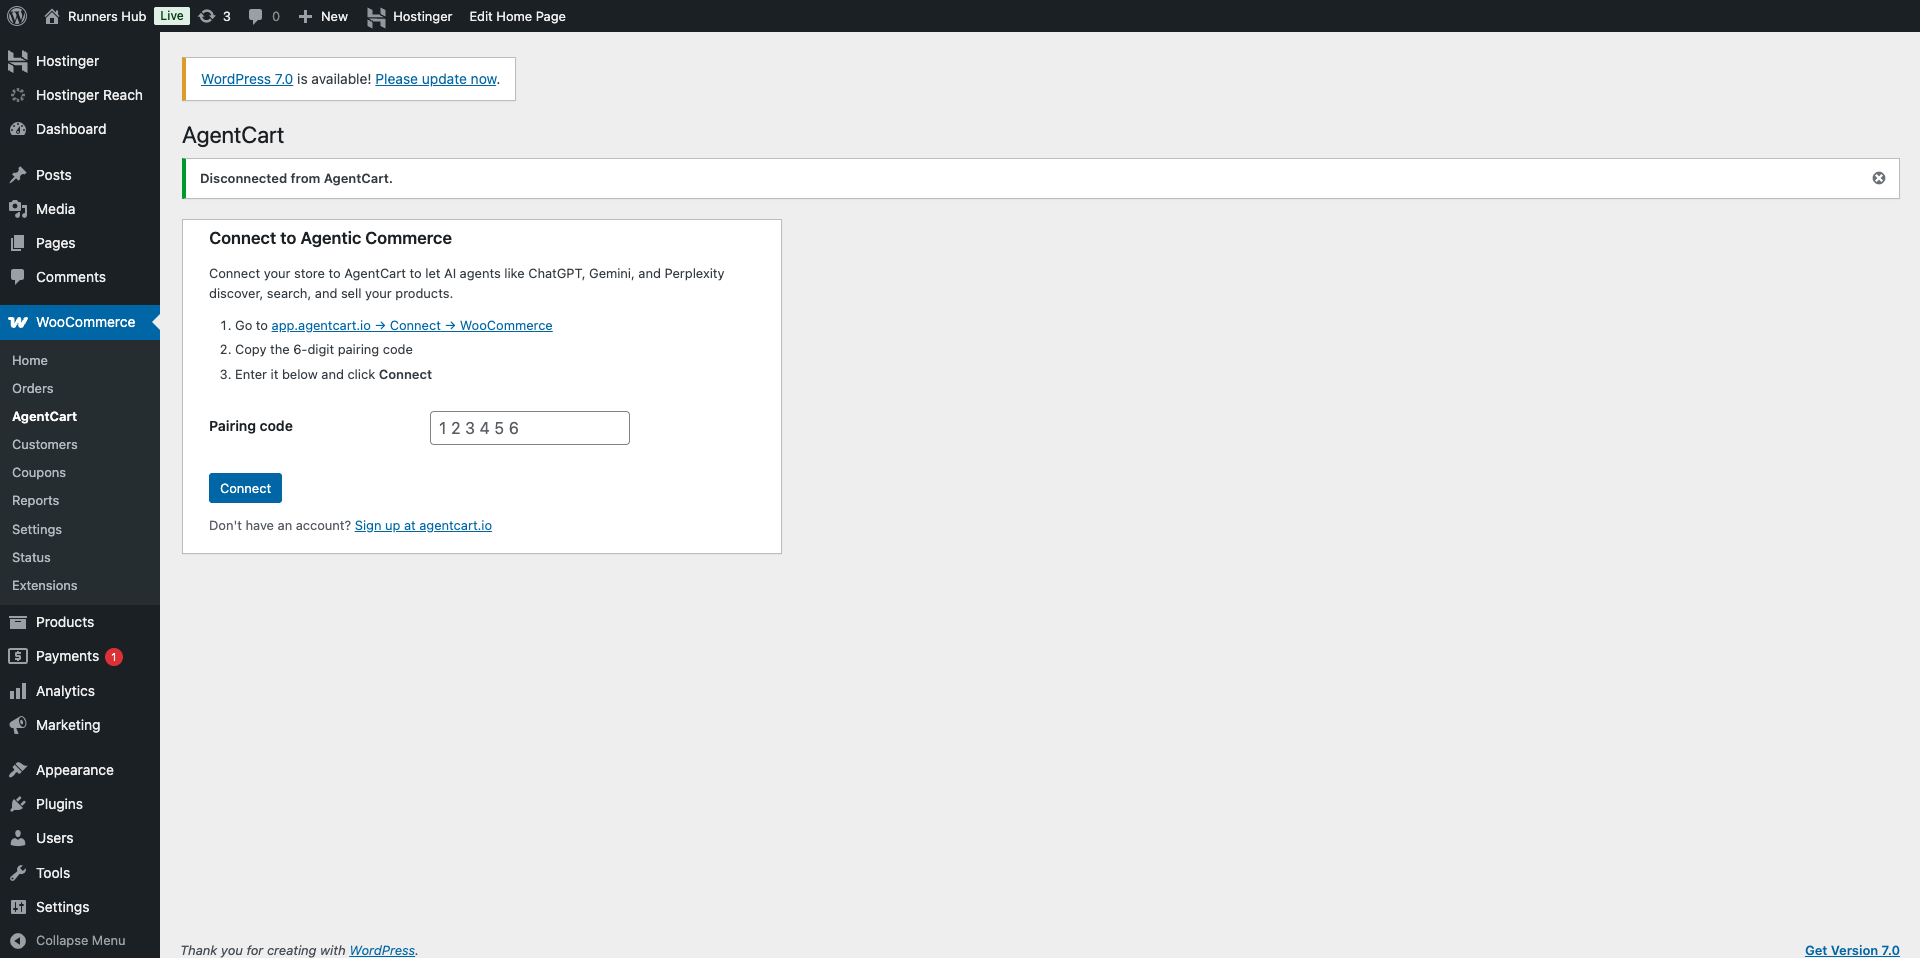This screenshot has width=1920, height=958.
Task: Click the blue Connect button
Action: tap(245, 488)
